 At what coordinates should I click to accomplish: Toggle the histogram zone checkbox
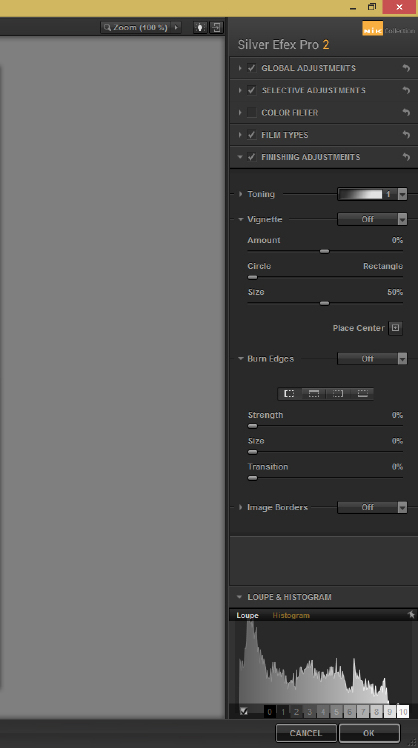coord(244,711)
